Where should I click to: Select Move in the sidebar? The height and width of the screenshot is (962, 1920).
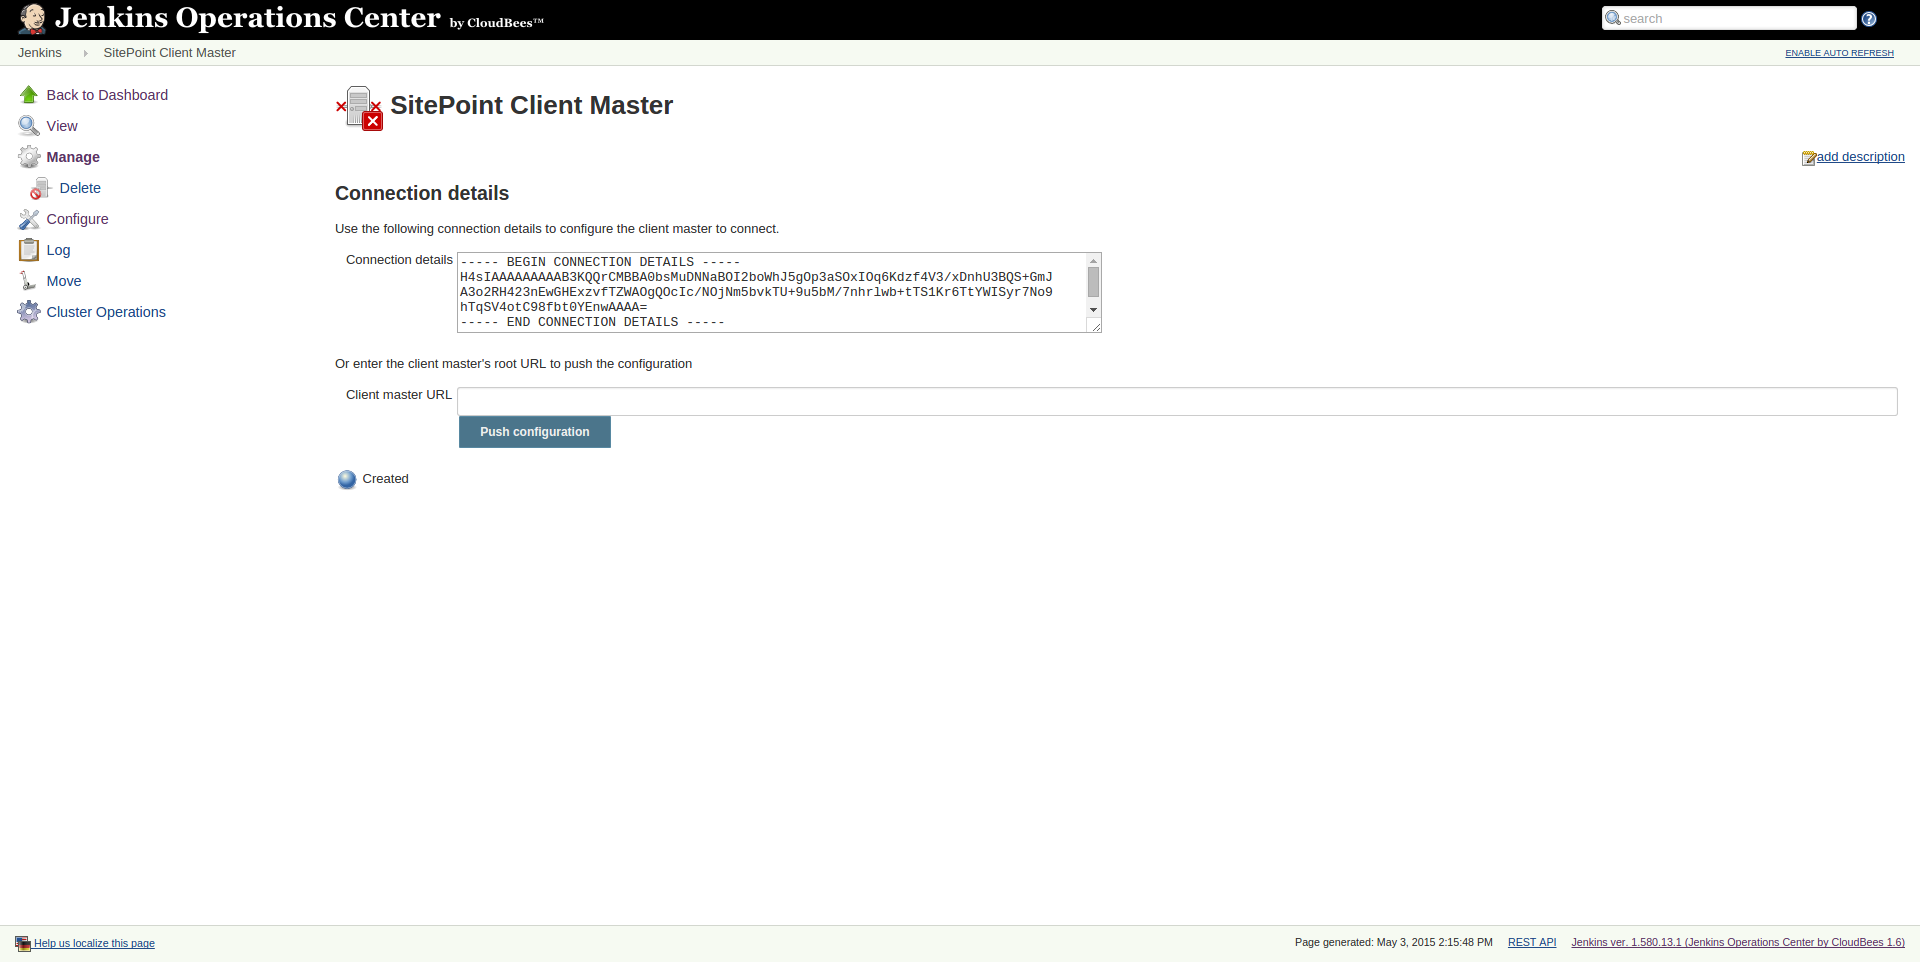(64, 281)
